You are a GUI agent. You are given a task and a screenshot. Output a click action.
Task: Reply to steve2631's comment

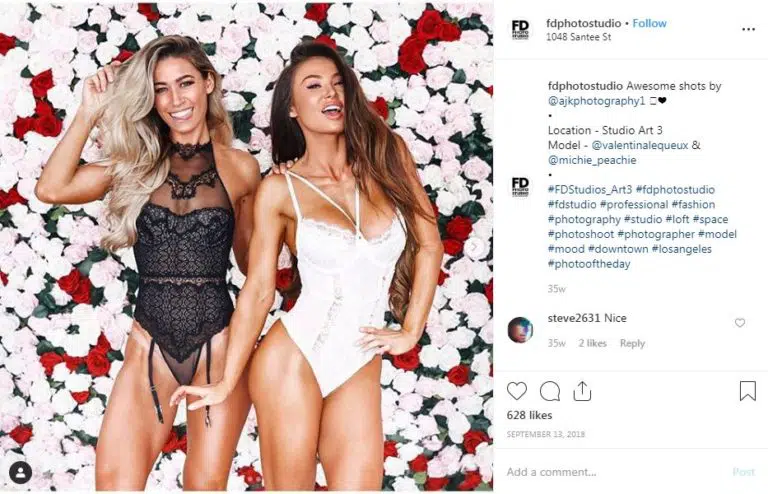[x=632, y=343]
